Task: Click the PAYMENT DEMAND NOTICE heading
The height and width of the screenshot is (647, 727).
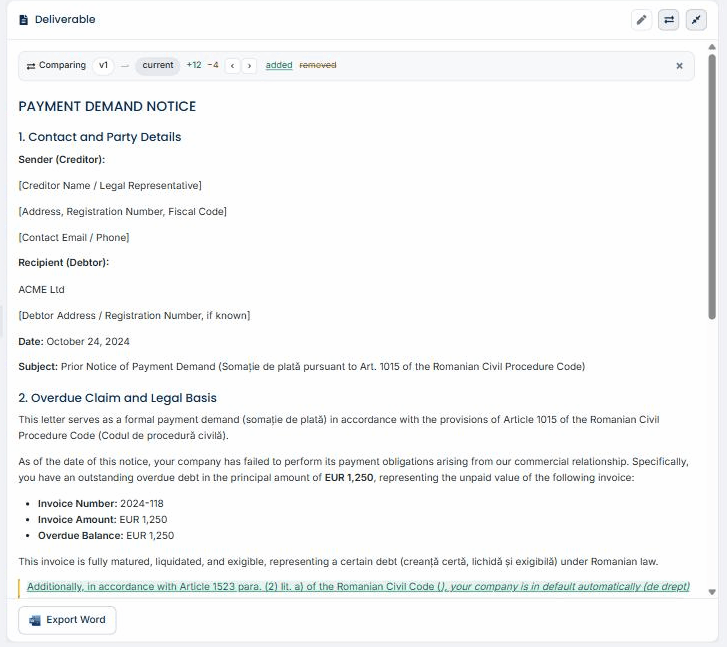Action: point(107,107)
